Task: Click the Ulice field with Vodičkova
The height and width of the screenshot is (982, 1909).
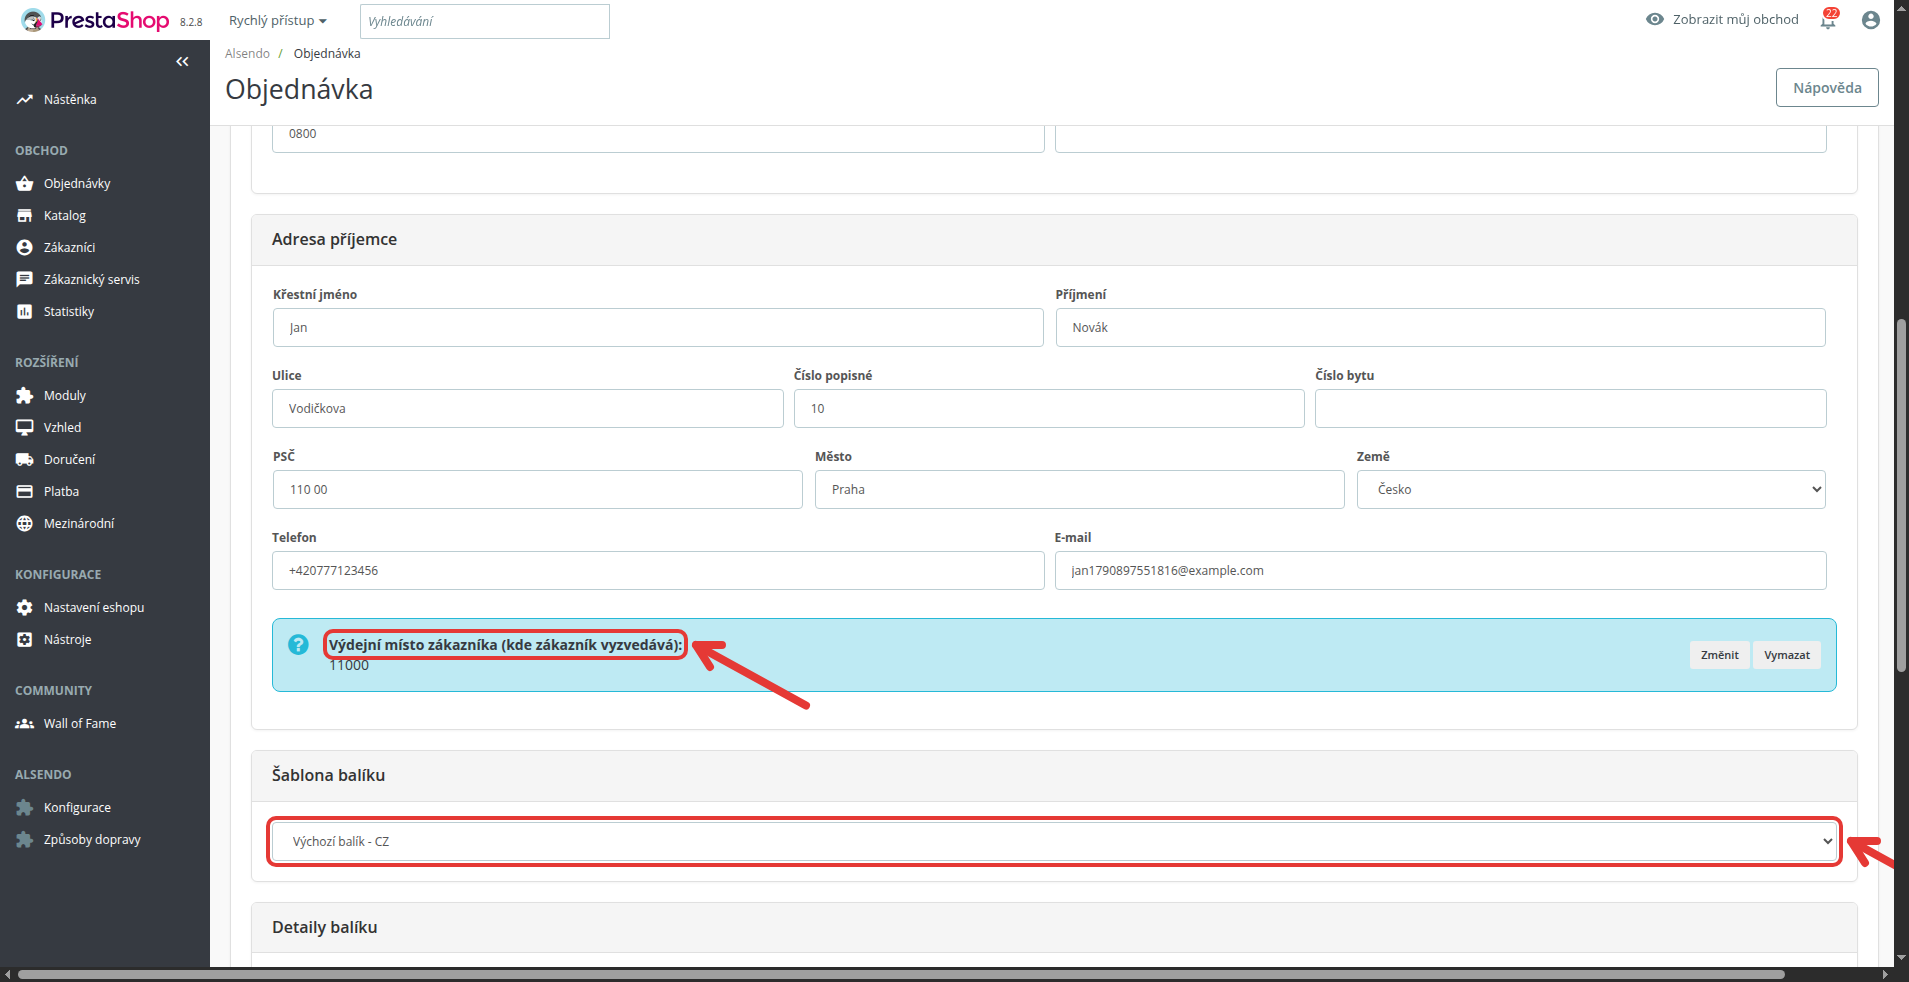Action: (x=528, y=409)
